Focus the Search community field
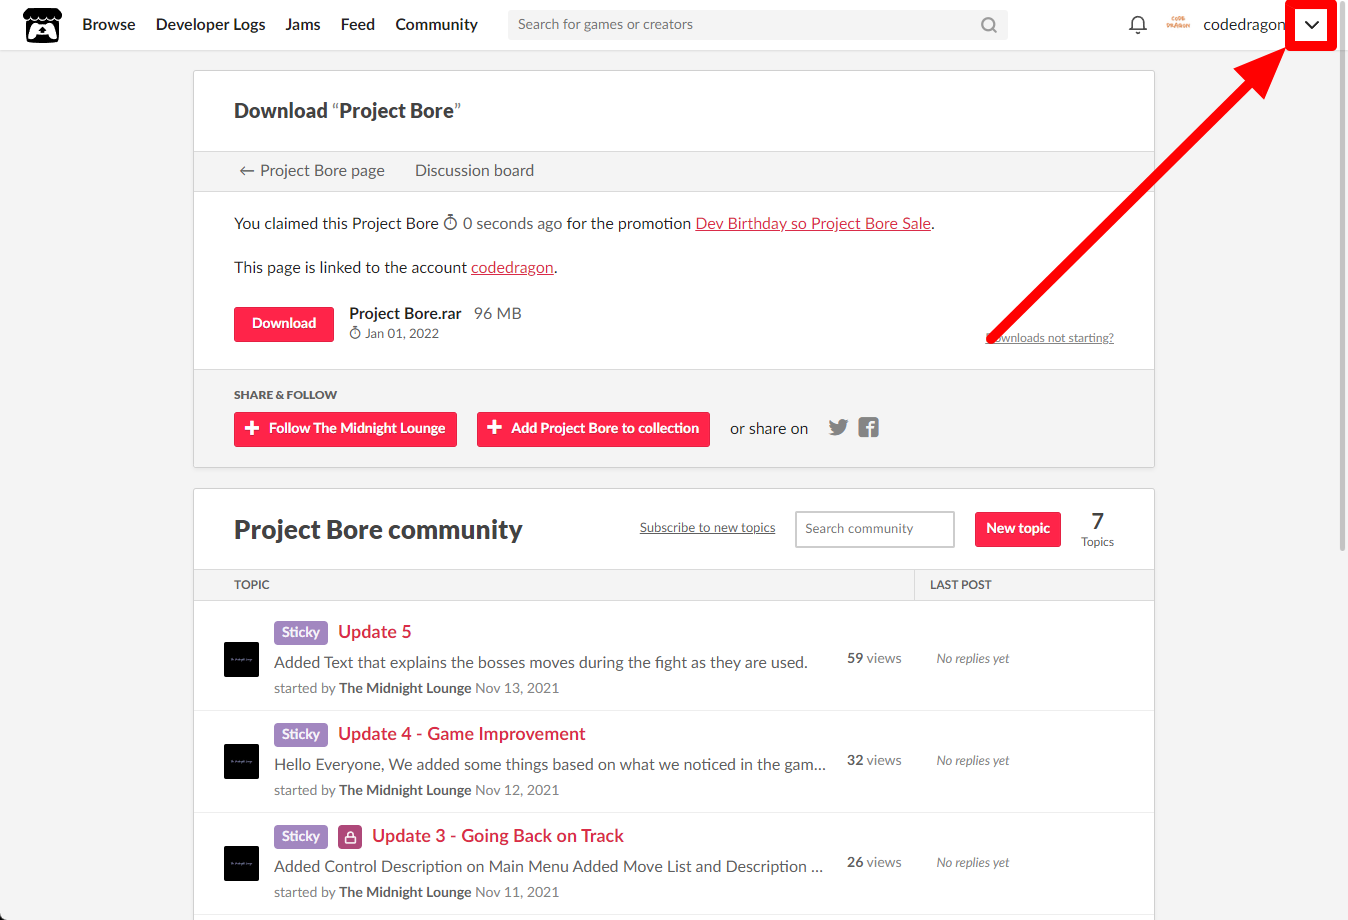This screenshot has height=920, width=1348. point(875,529)
